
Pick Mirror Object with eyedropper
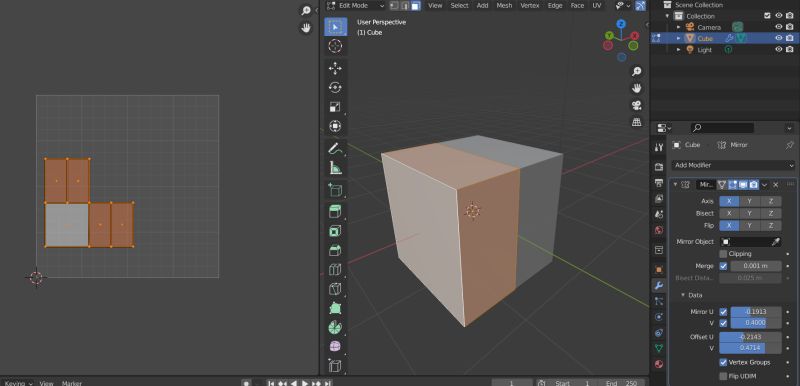pyautogui.click(x=776, y=242)
